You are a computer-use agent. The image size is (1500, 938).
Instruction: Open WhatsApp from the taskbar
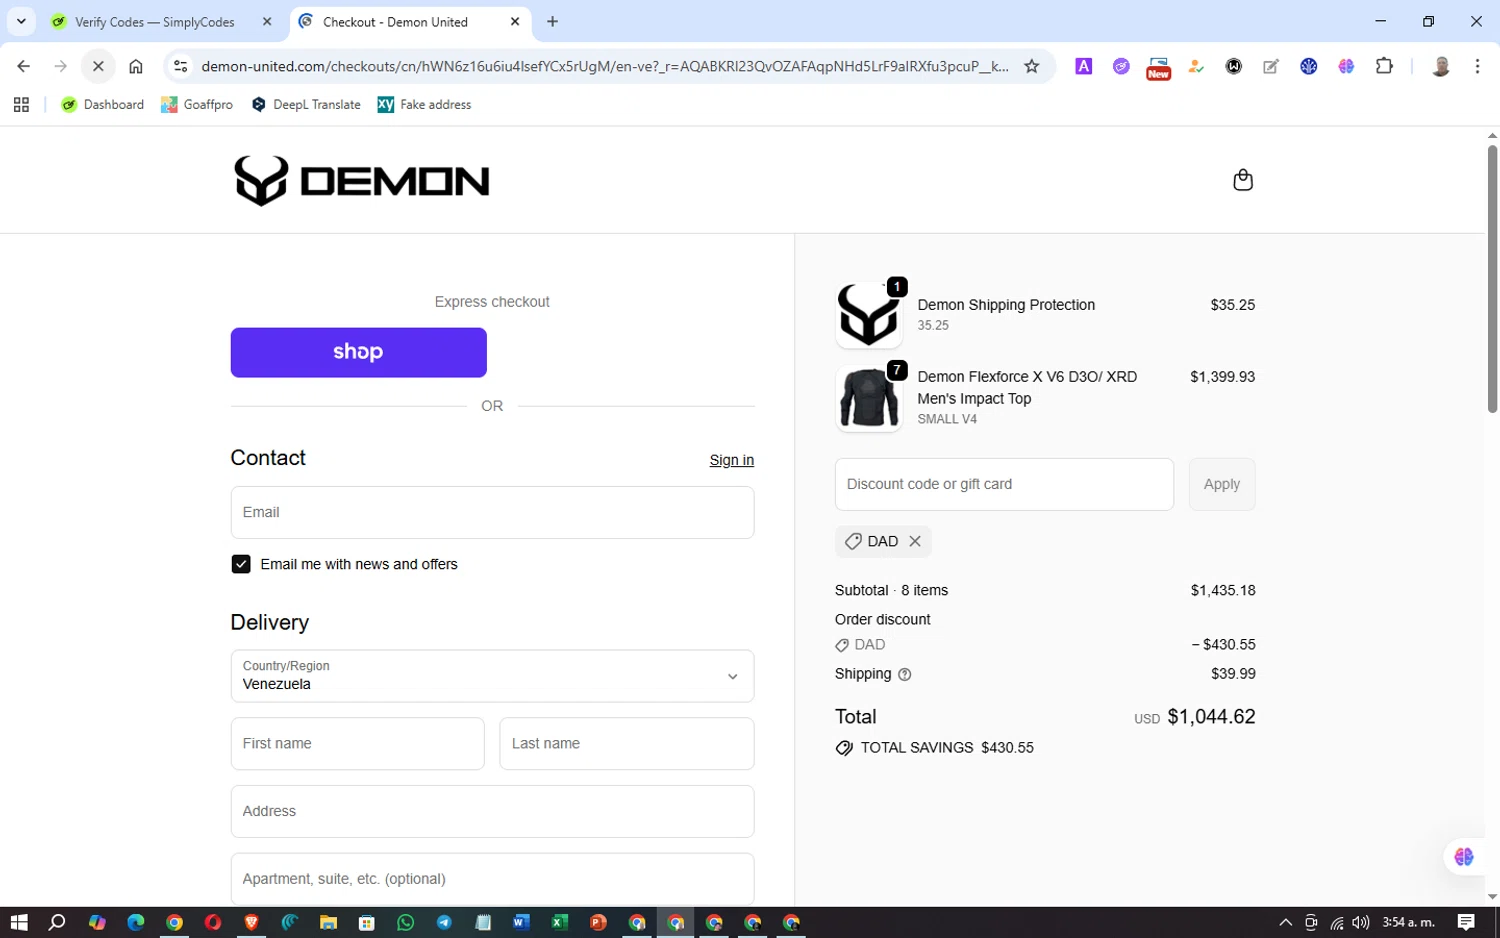[405, 922]
